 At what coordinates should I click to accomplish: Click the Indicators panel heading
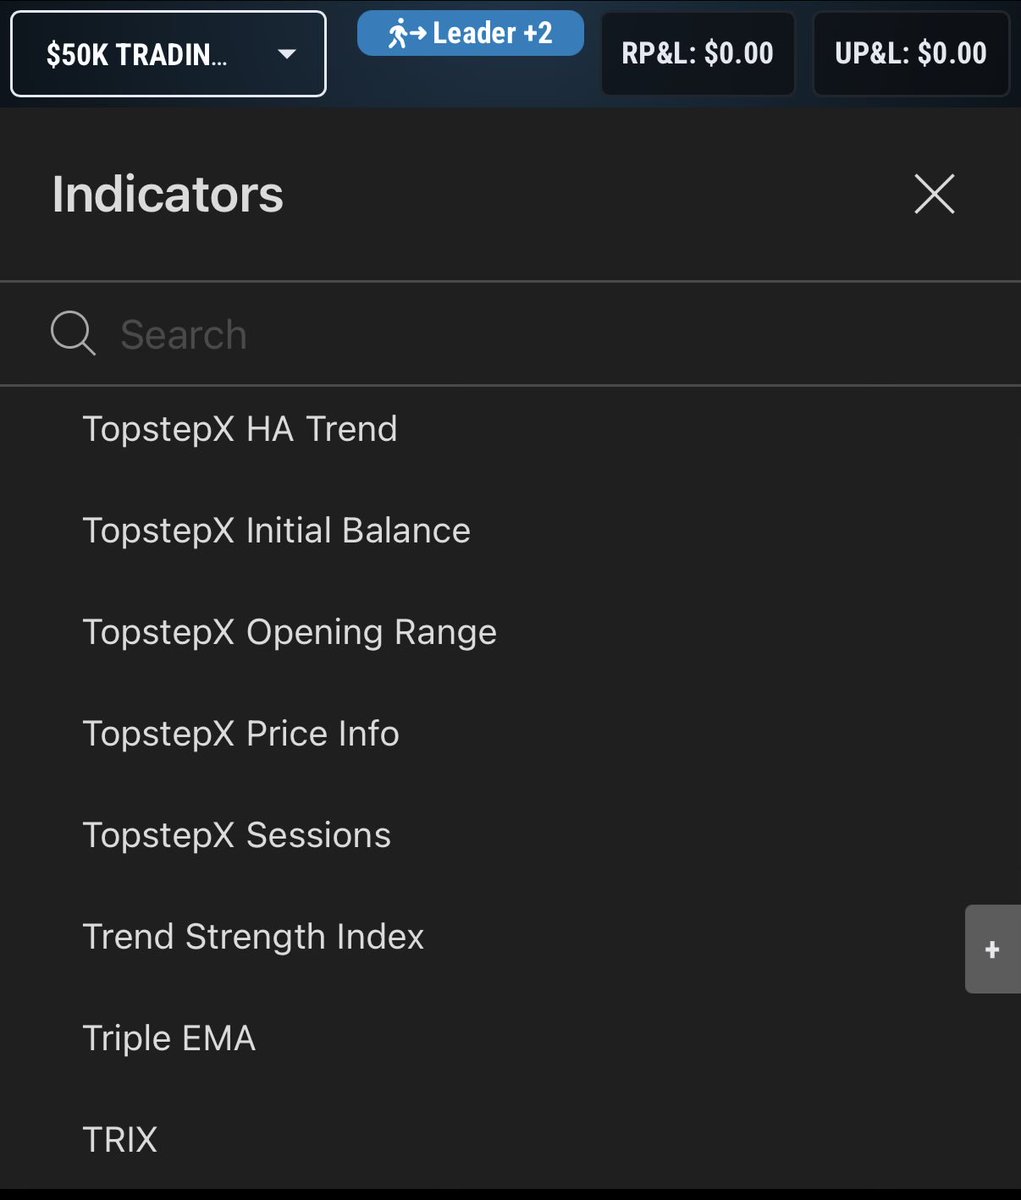(x=168, y=194)
